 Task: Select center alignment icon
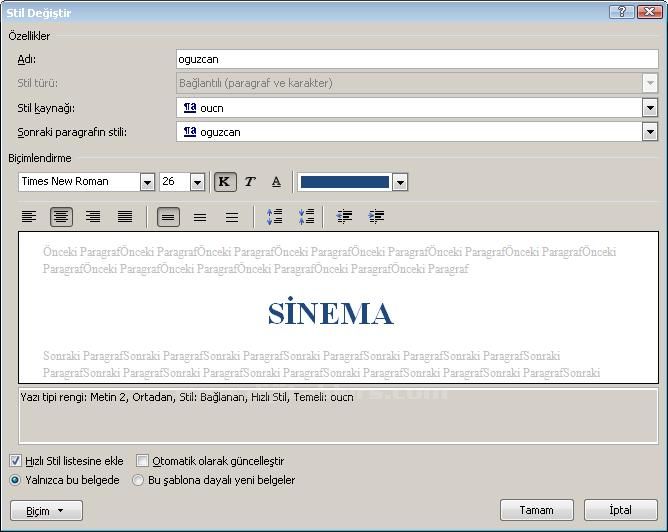pos(61,217)
